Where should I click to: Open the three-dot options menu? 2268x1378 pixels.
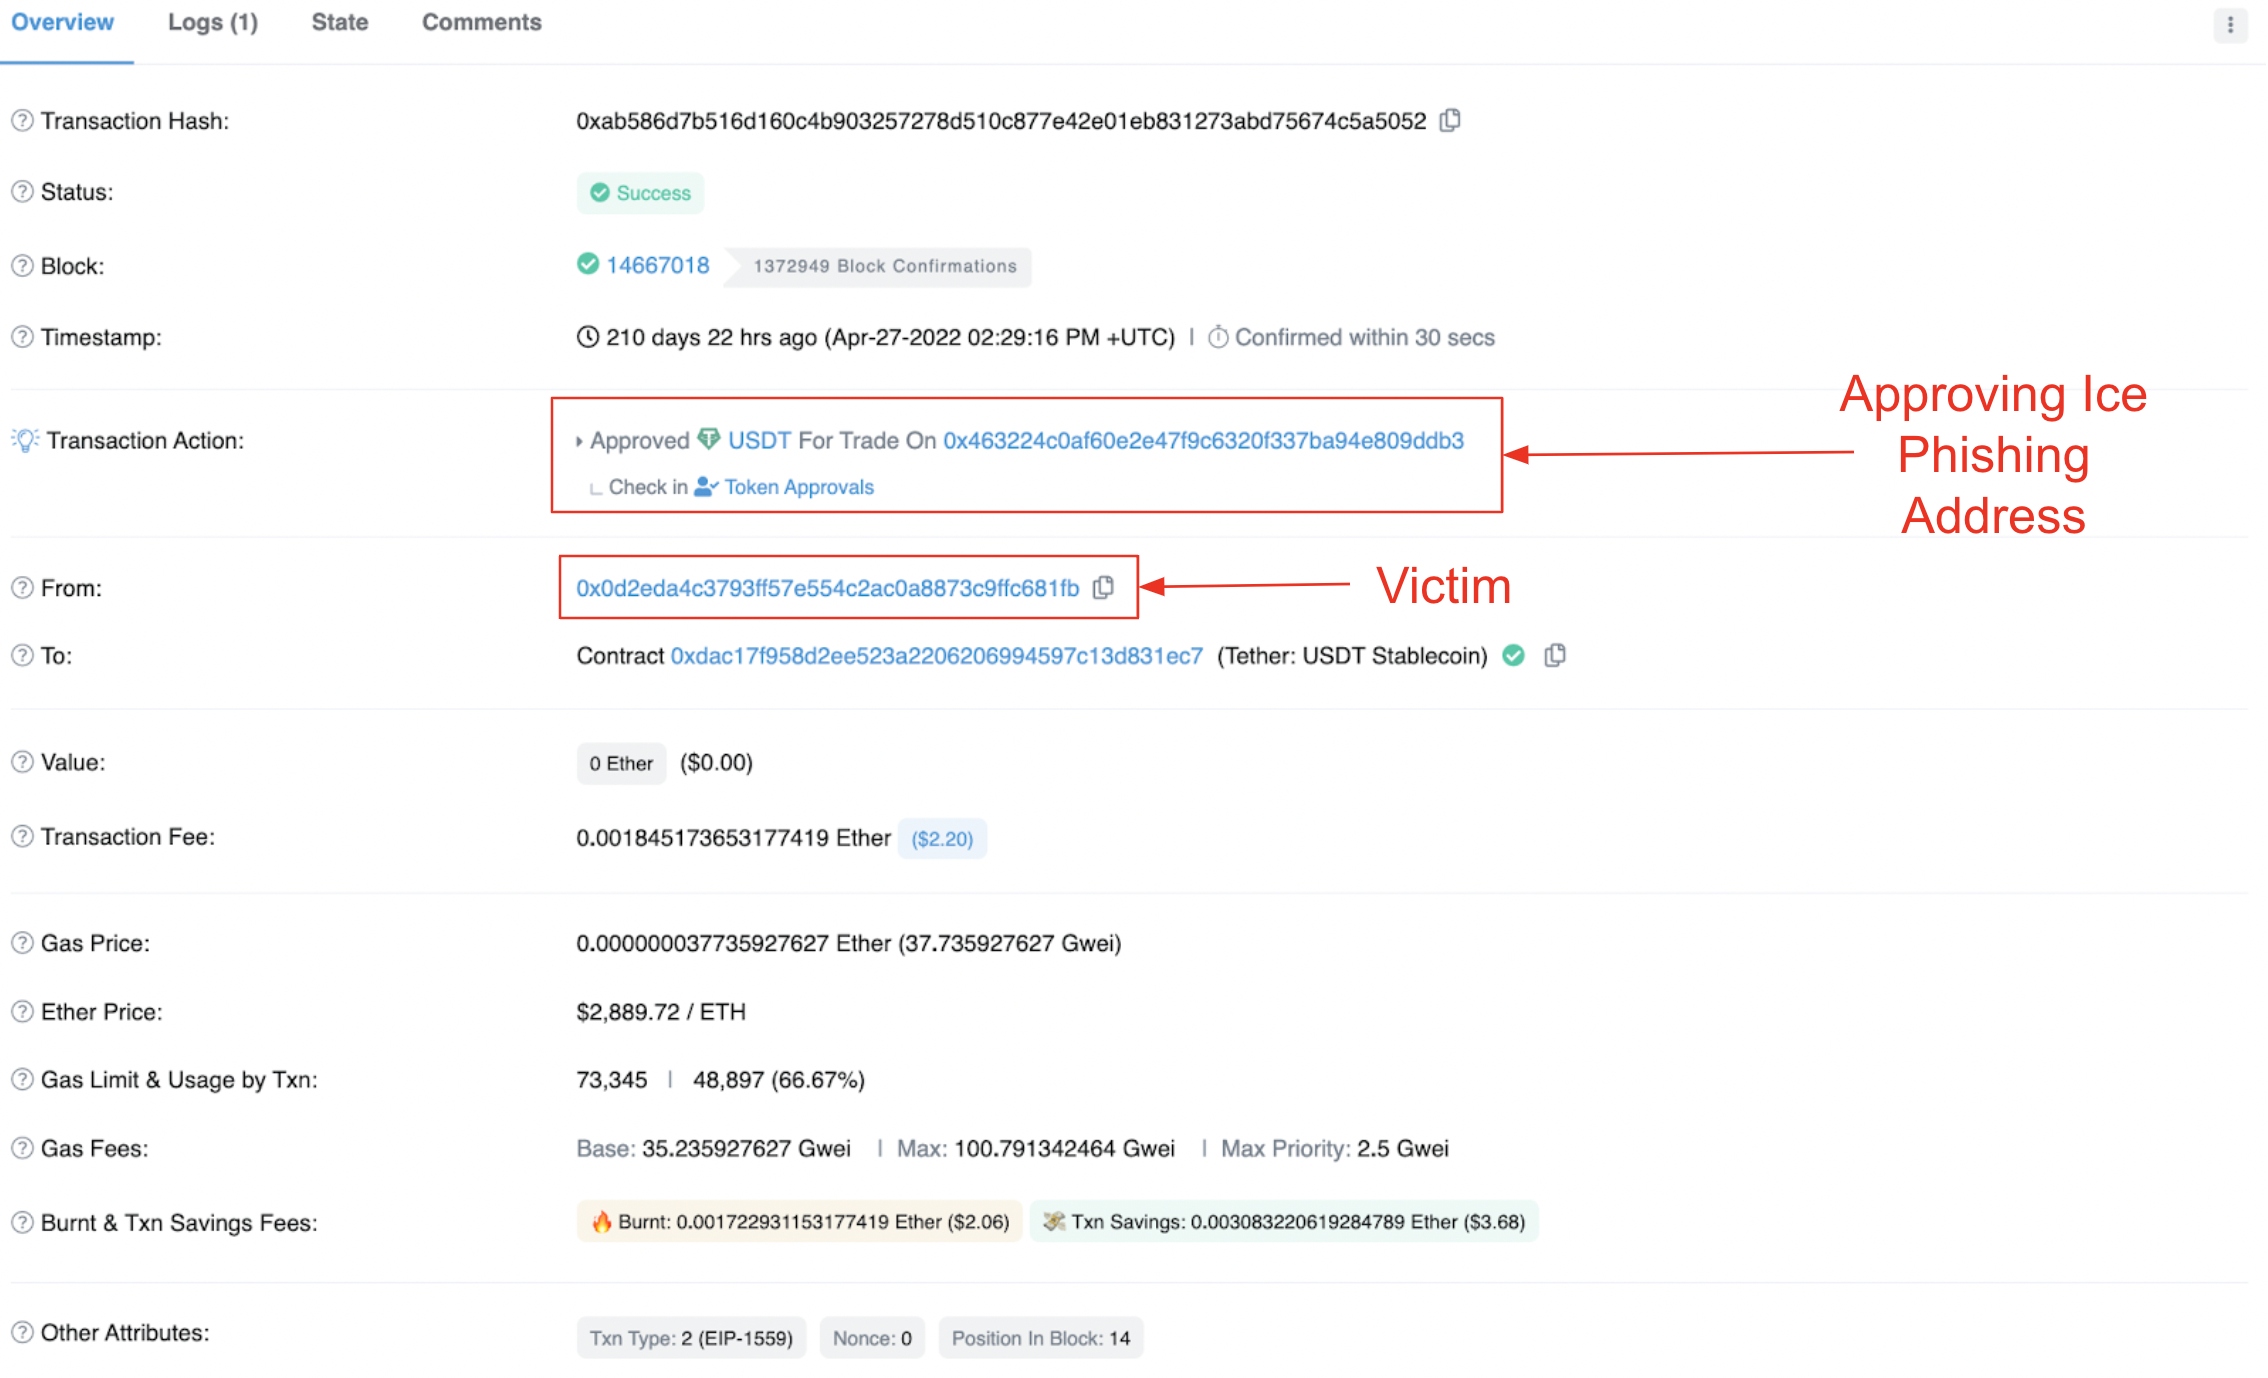pyautogui.click(x=2230, y=24)
